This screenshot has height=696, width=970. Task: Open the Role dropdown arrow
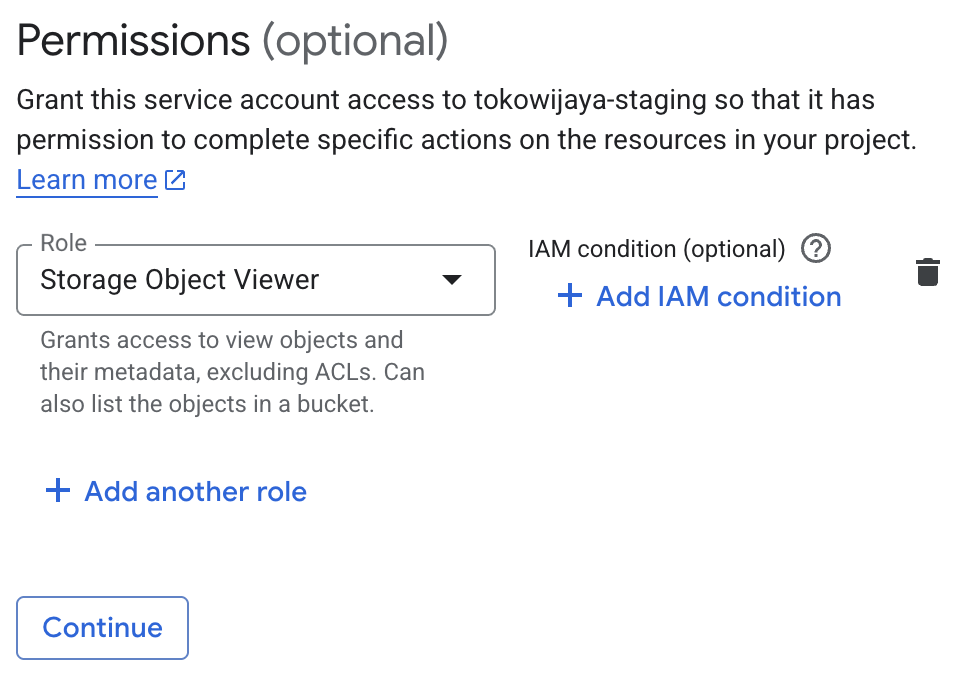click(x=452, y=280)
